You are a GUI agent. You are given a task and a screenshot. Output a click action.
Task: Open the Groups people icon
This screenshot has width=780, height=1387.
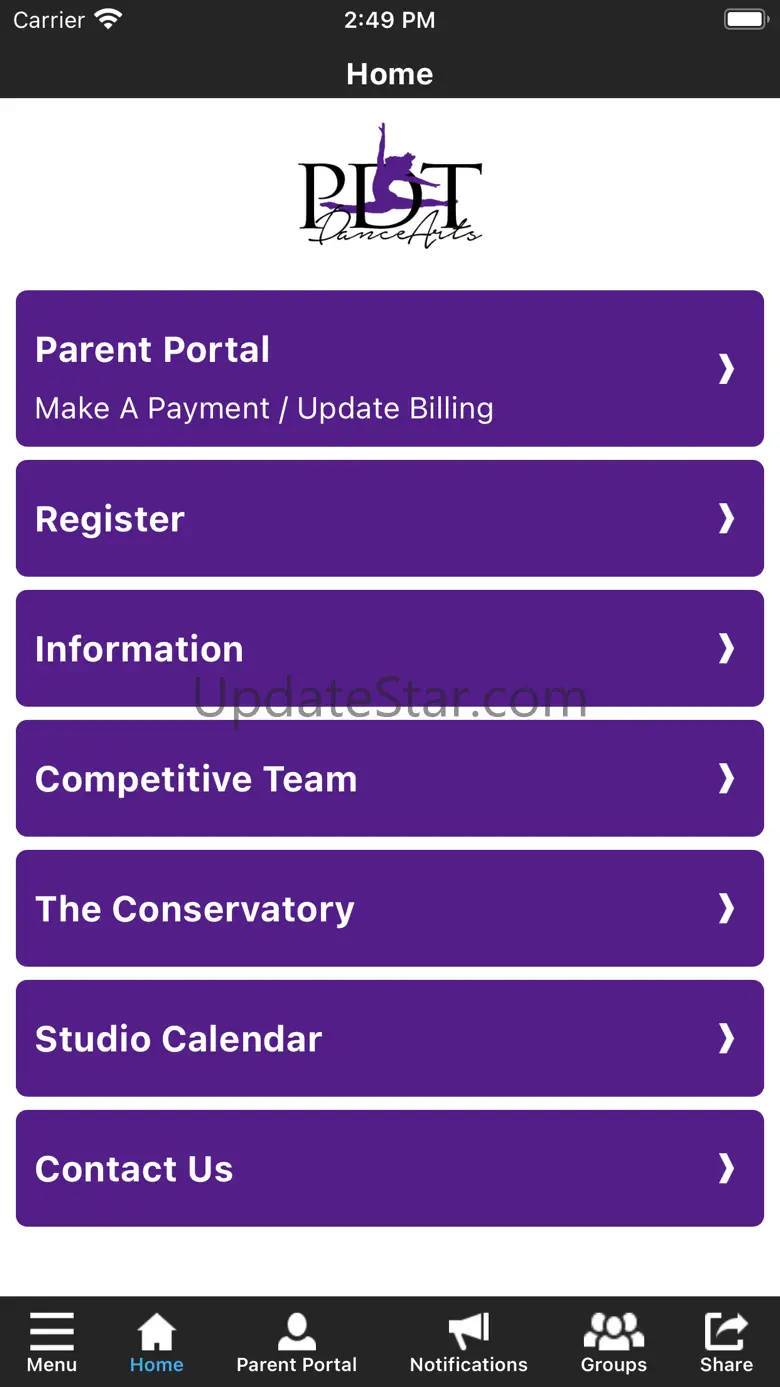[x=614, y=1332]
